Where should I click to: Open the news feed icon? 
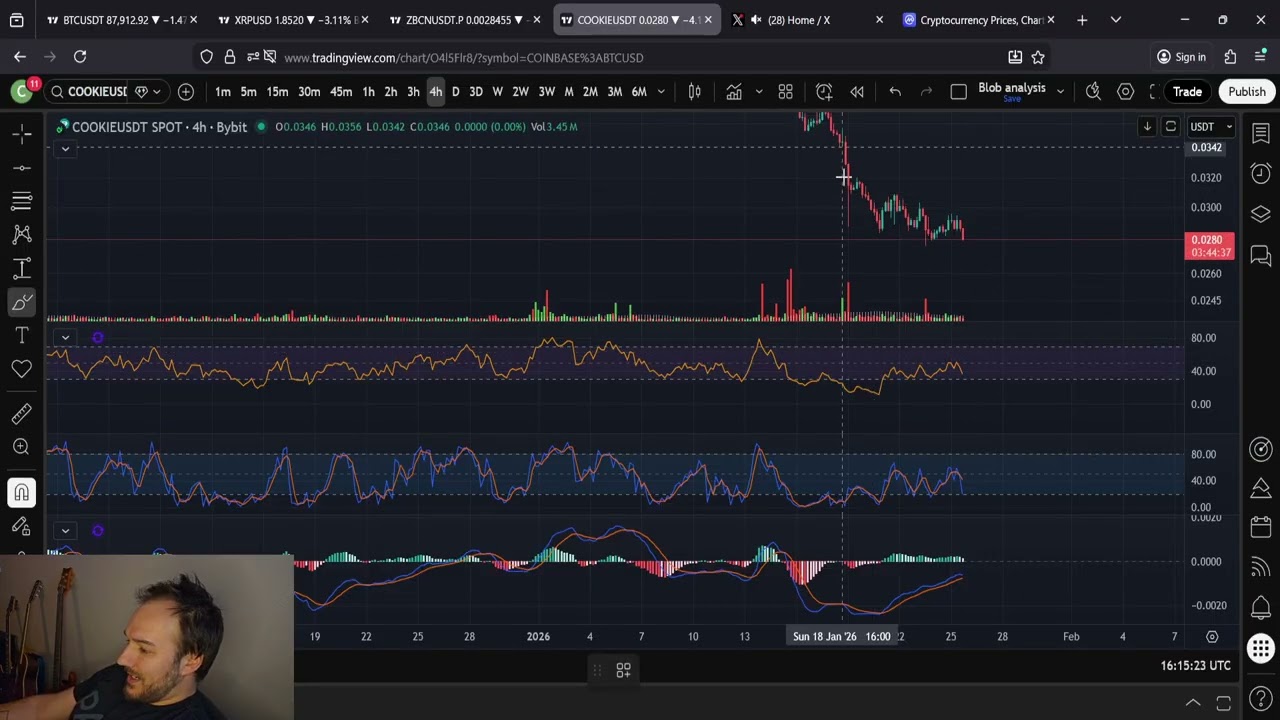(1260, 568)
